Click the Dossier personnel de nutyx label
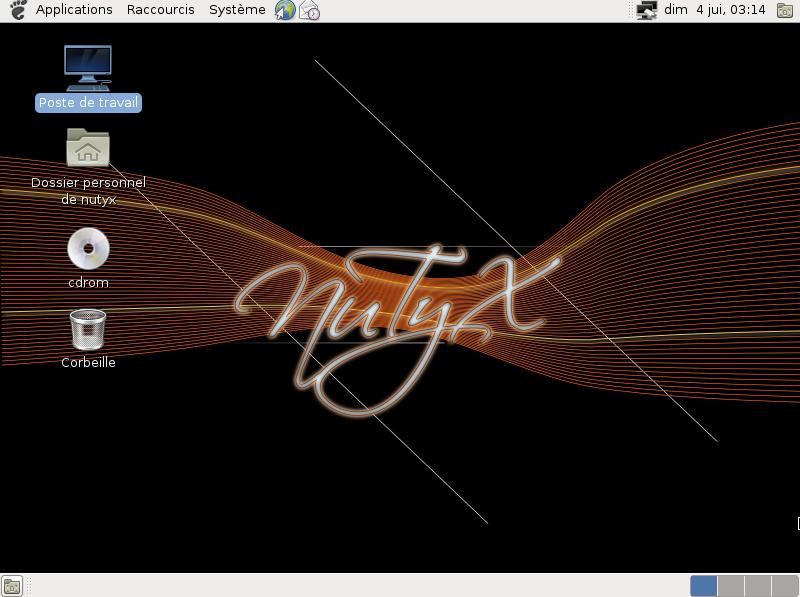The image size is (800, 597). pos(88,191)
